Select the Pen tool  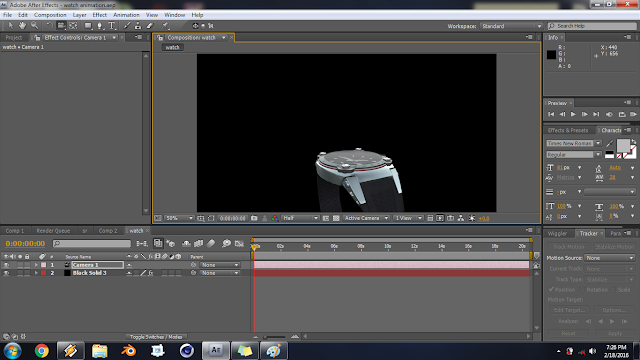pyautogui.click(x=100, y=26)
